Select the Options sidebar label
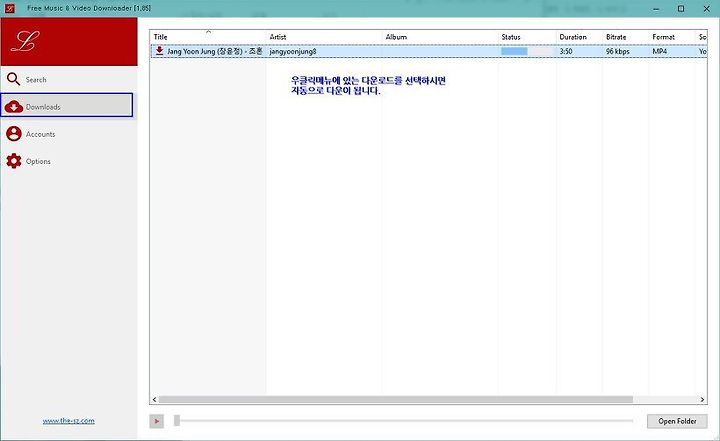 coord(38,161)
